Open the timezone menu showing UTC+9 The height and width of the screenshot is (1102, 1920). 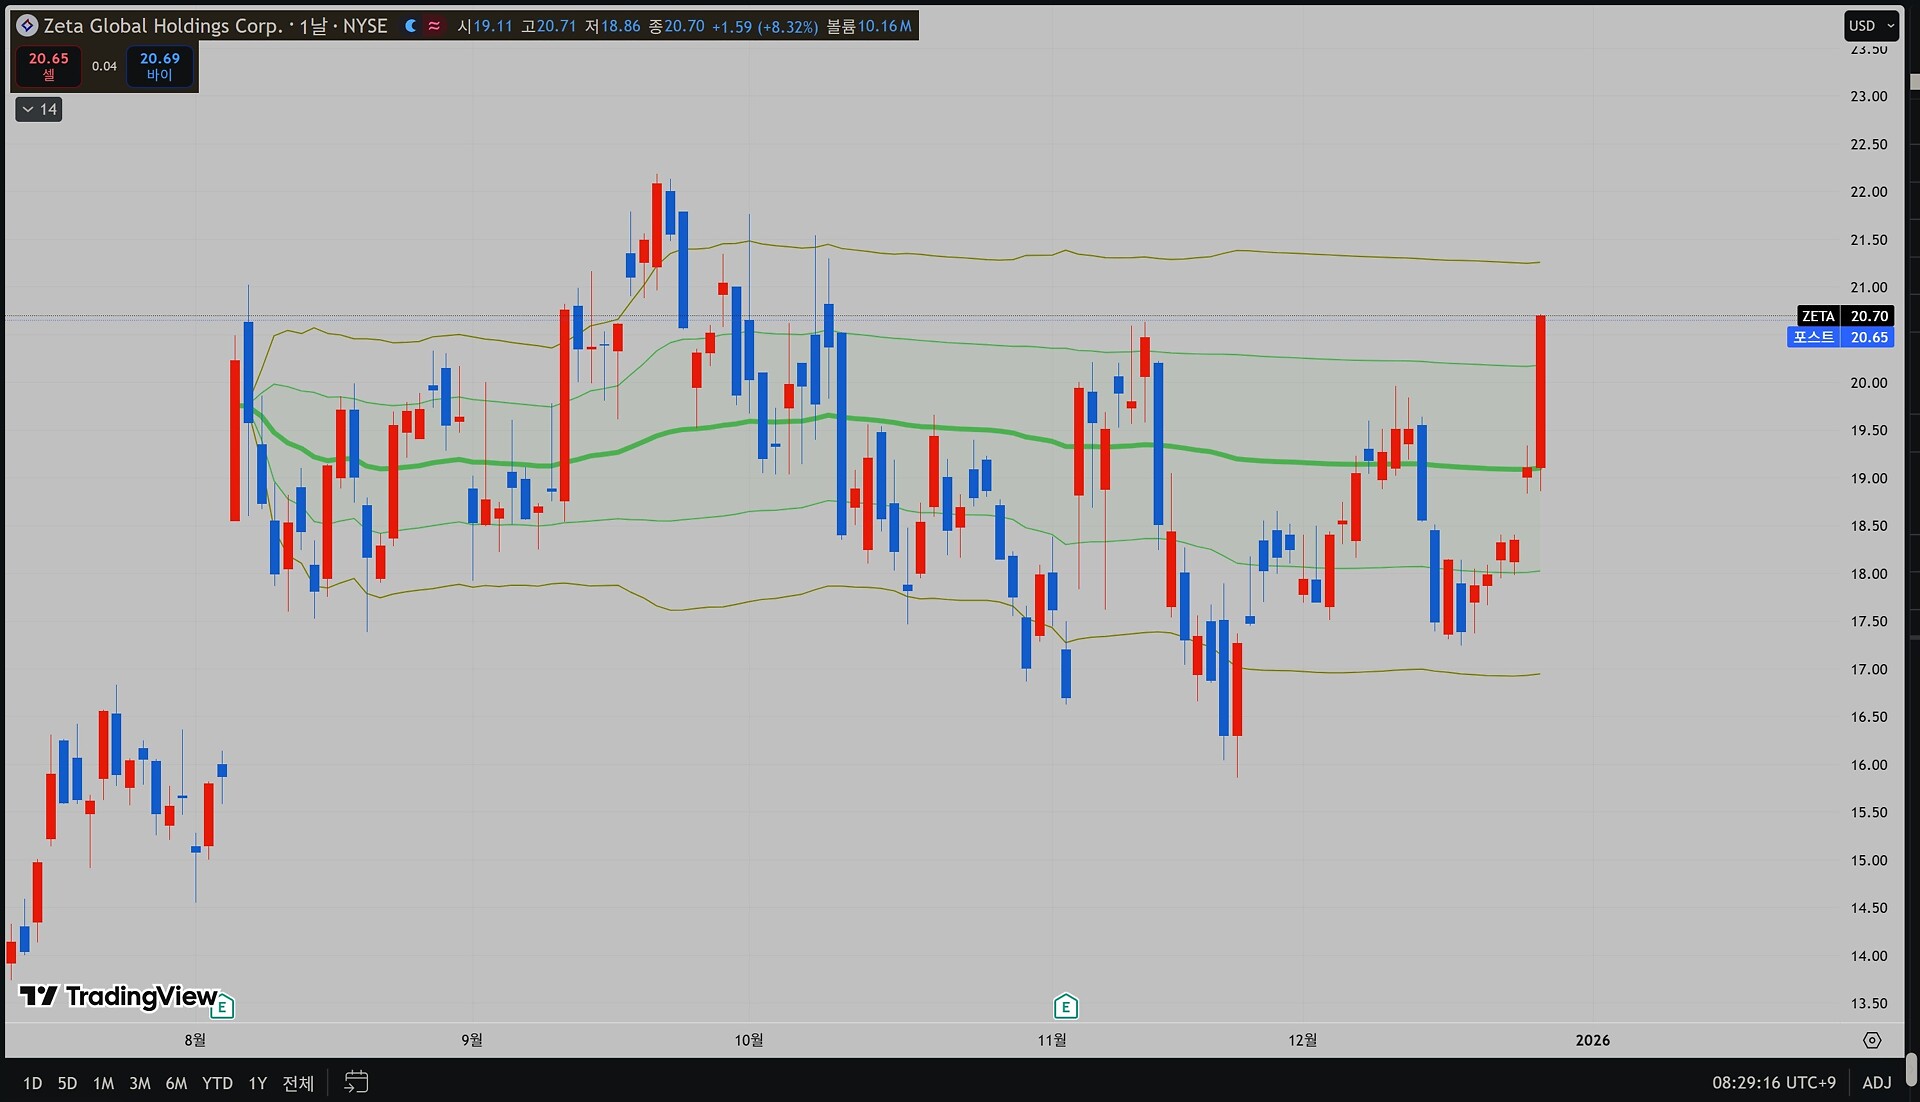point(1773,1082)
